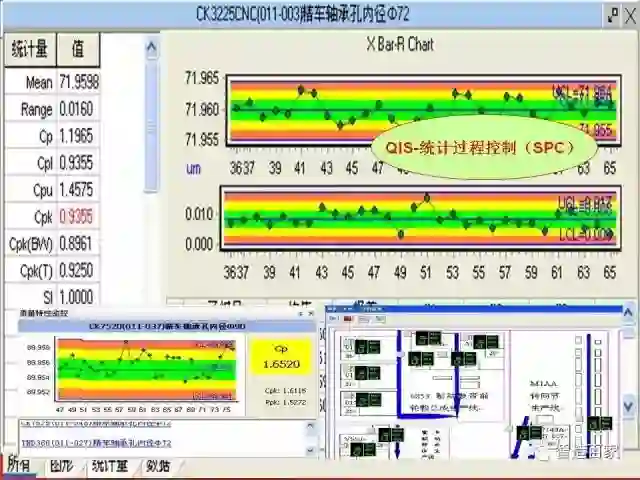Close the CK3225CNC chart window

(x=630, y=16)
